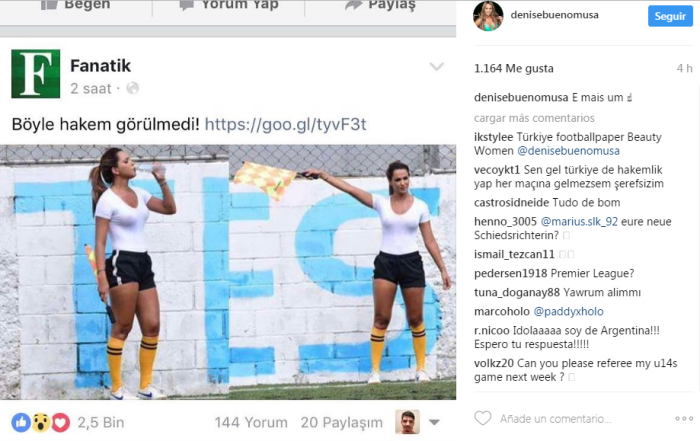This screenshot has height=441, width=700.
Task: Open the goo.gl/tyvF3t link
Action: (x=286, y=124)
